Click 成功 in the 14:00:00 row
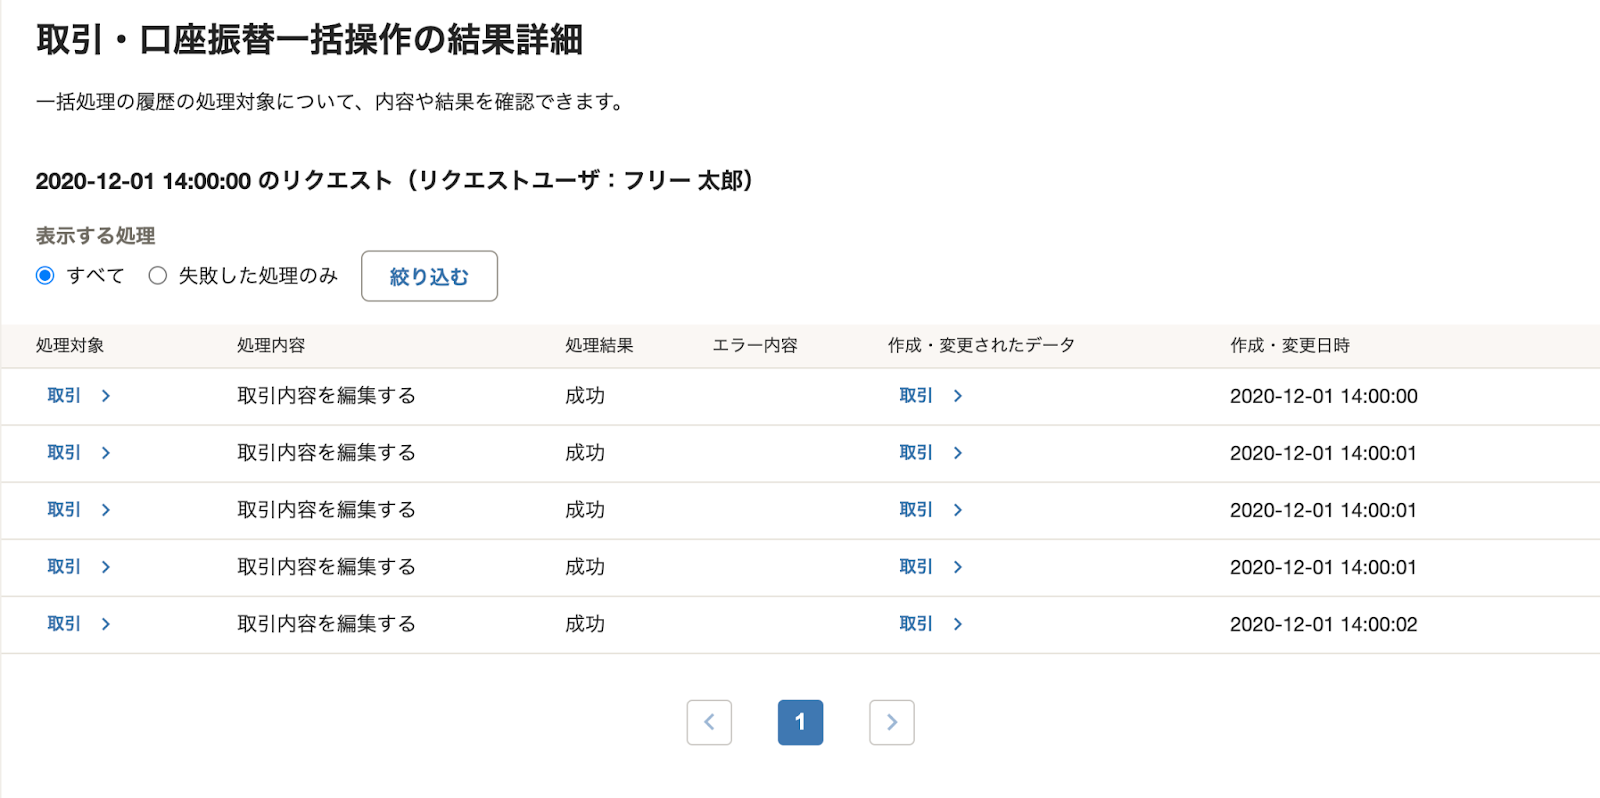Image resolution: width=1600 pixels, height=798 pixels. pos(585,396)
